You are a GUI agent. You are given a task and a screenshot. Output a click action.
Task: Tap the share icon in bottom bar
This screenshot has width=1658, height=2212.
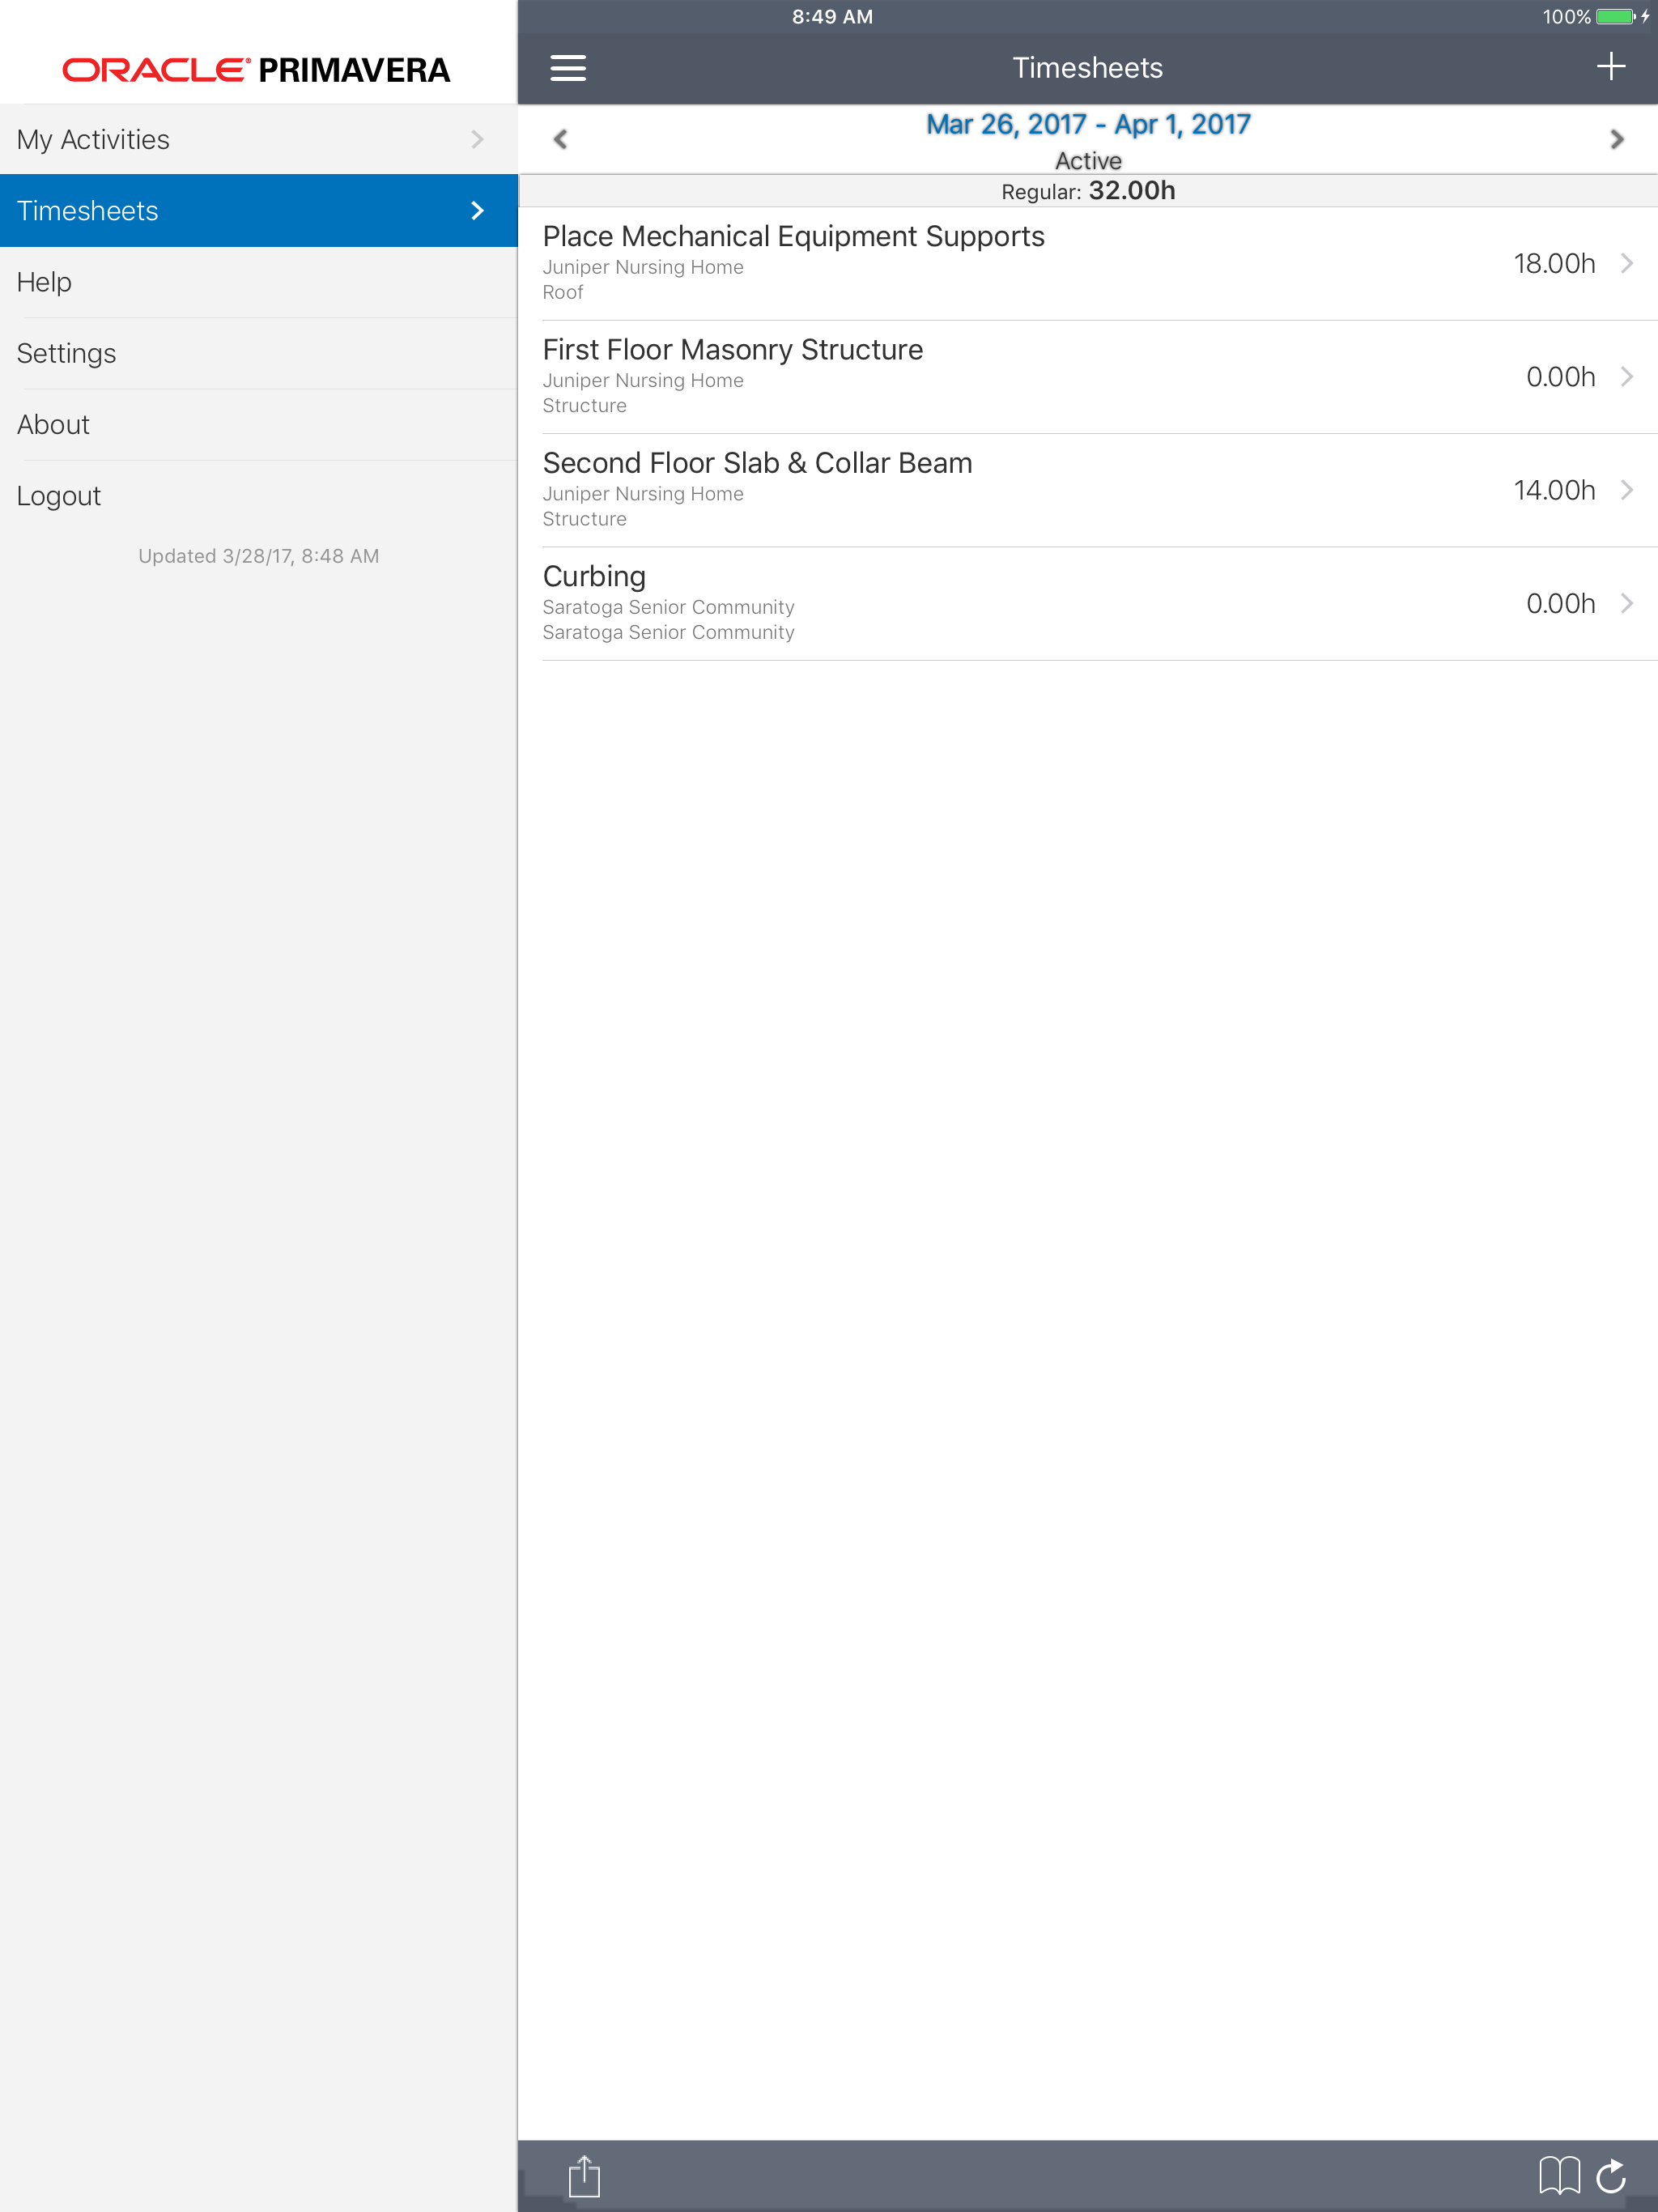point(584,2175)
